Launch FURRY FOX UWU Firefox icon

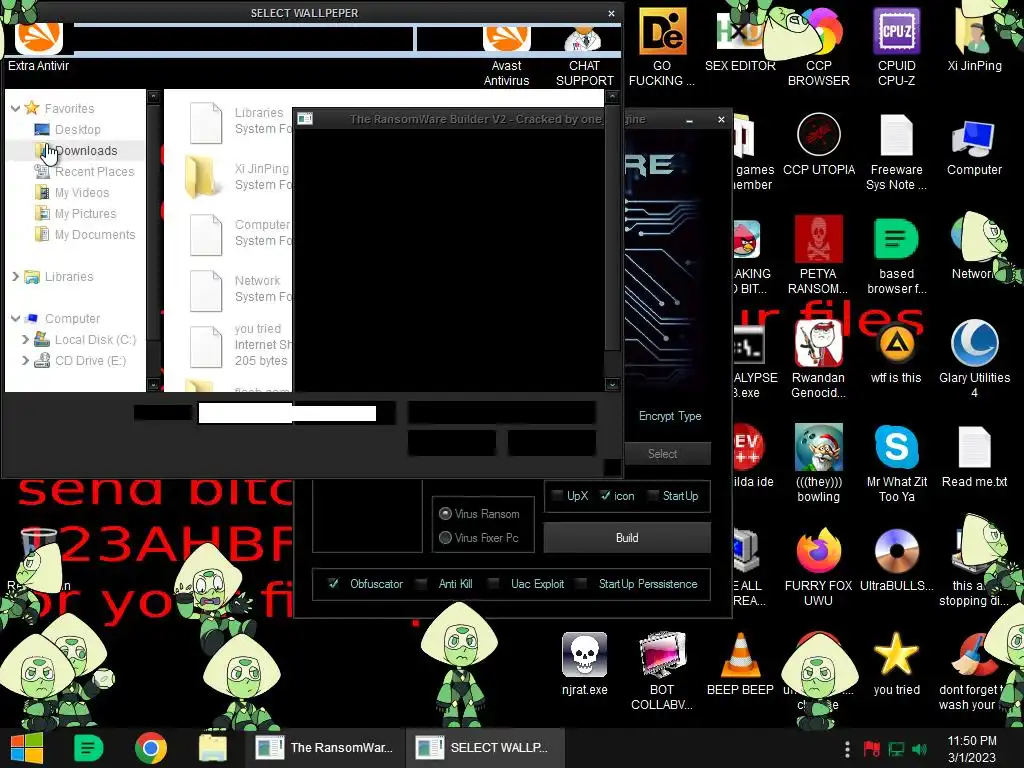pos(818,567)
